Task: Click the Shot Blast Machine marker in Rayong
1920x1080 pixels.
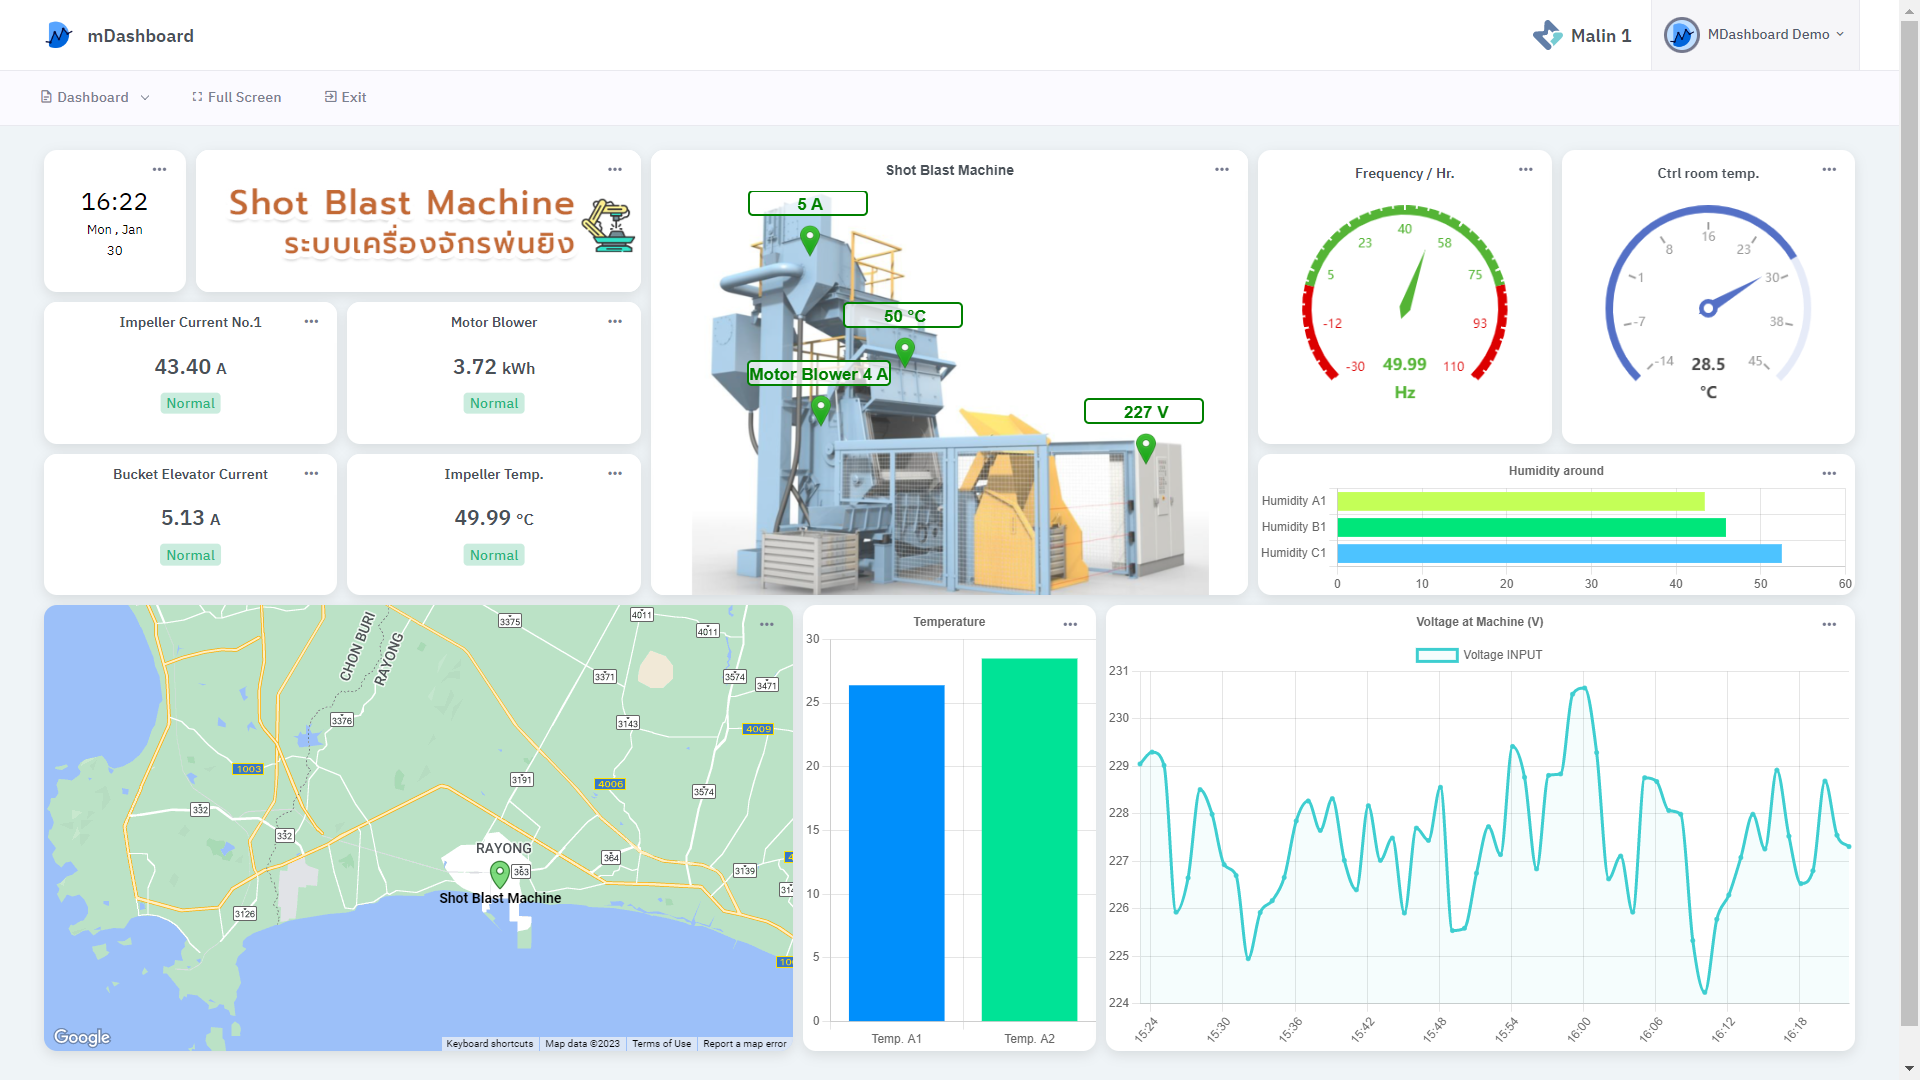Action: click(499, 872)
